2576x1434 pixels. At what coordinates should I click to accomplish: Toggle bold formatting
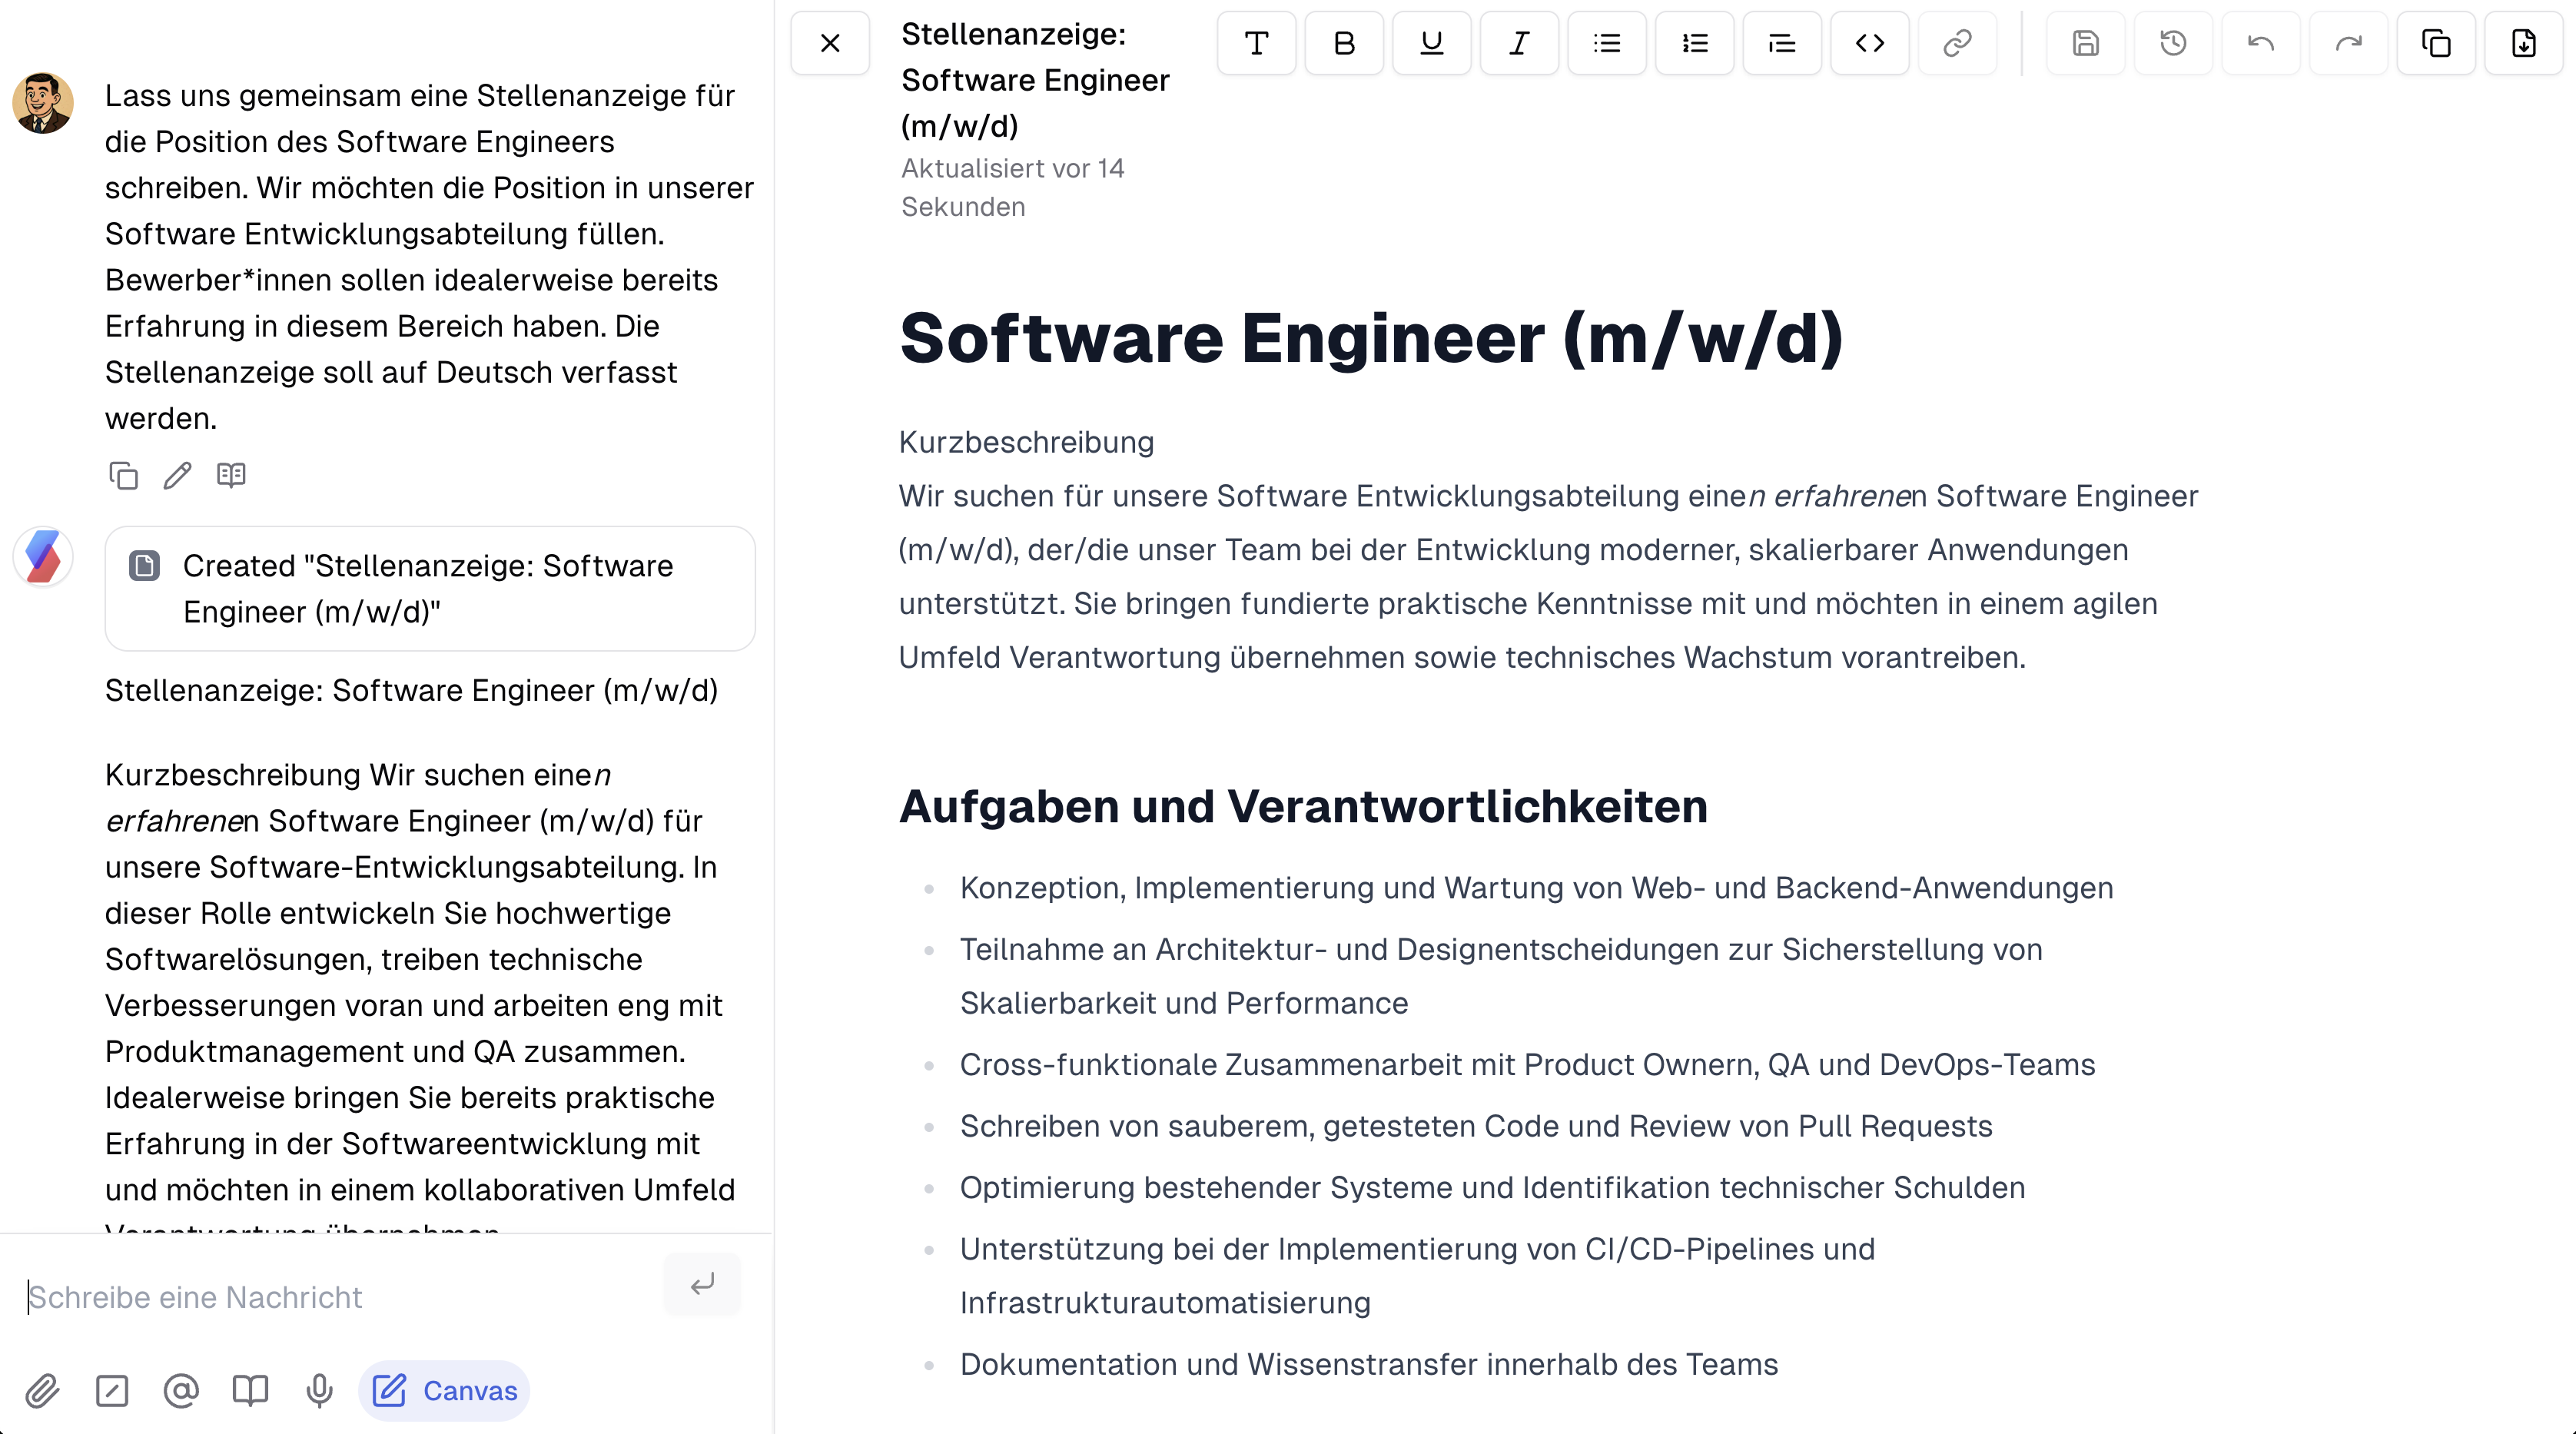1344,43
